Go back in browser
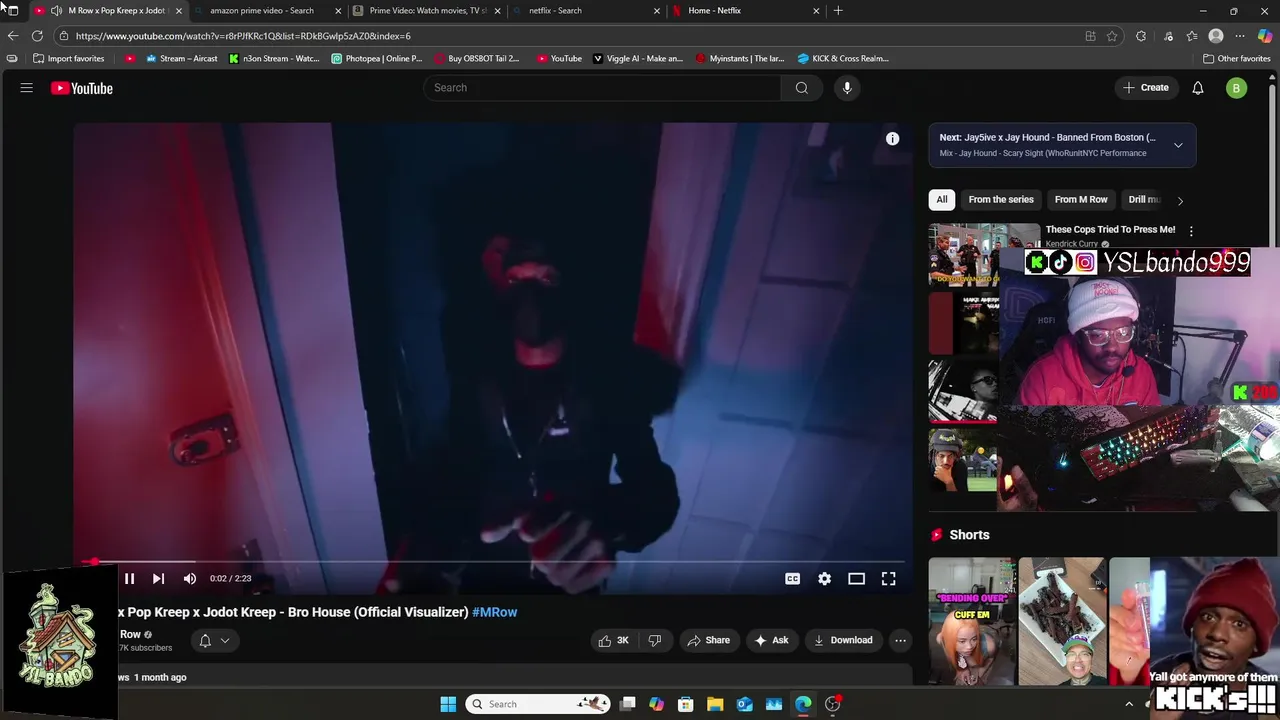This screenshot has height=720, width=1280. 13,36
